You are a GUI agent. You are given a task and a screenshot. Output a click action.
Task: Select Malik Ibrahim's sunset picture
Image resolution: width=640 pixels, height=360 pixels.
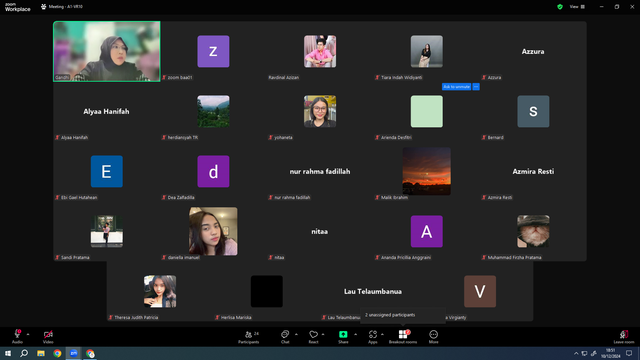(427, 171)
